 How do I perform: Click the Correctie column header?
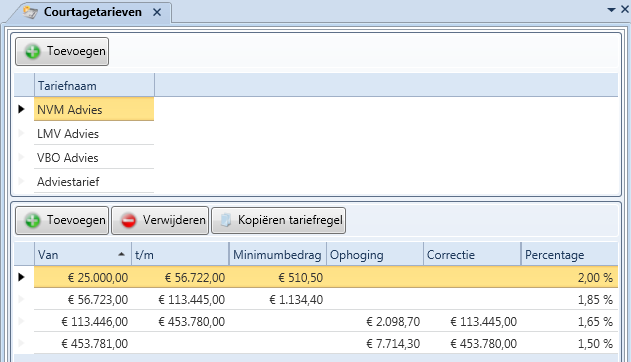pos(472,255)
